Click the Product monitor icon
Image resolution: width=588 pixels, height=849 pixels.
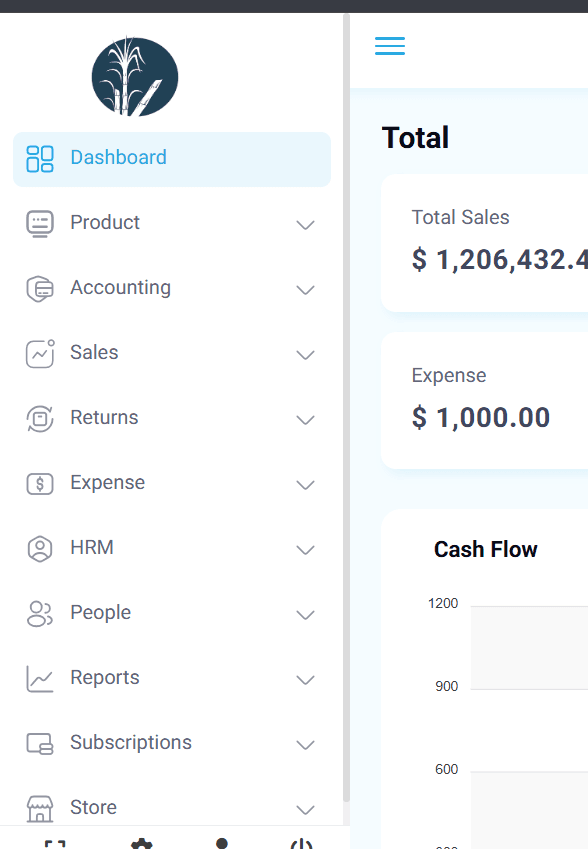click(40, 224)
